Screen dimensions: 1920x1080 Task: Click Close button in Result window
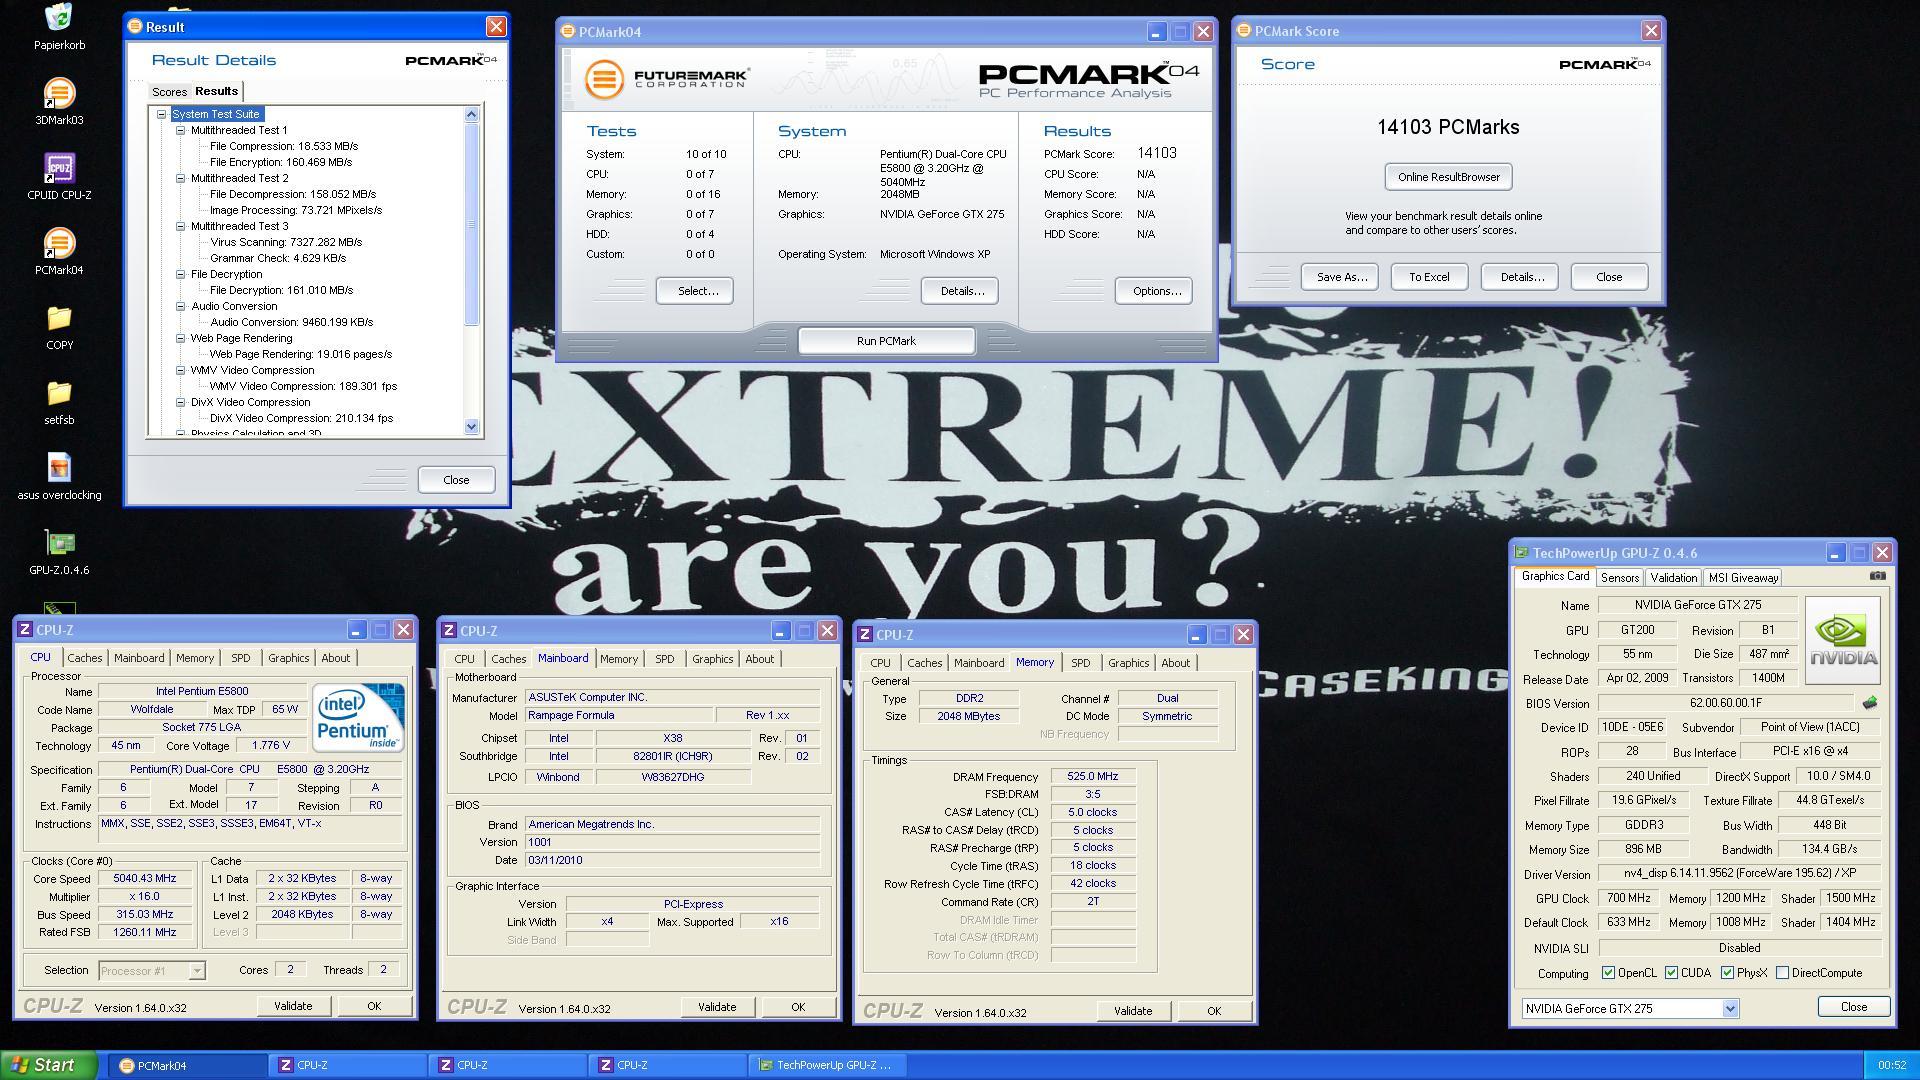click(x=456, y=480)
